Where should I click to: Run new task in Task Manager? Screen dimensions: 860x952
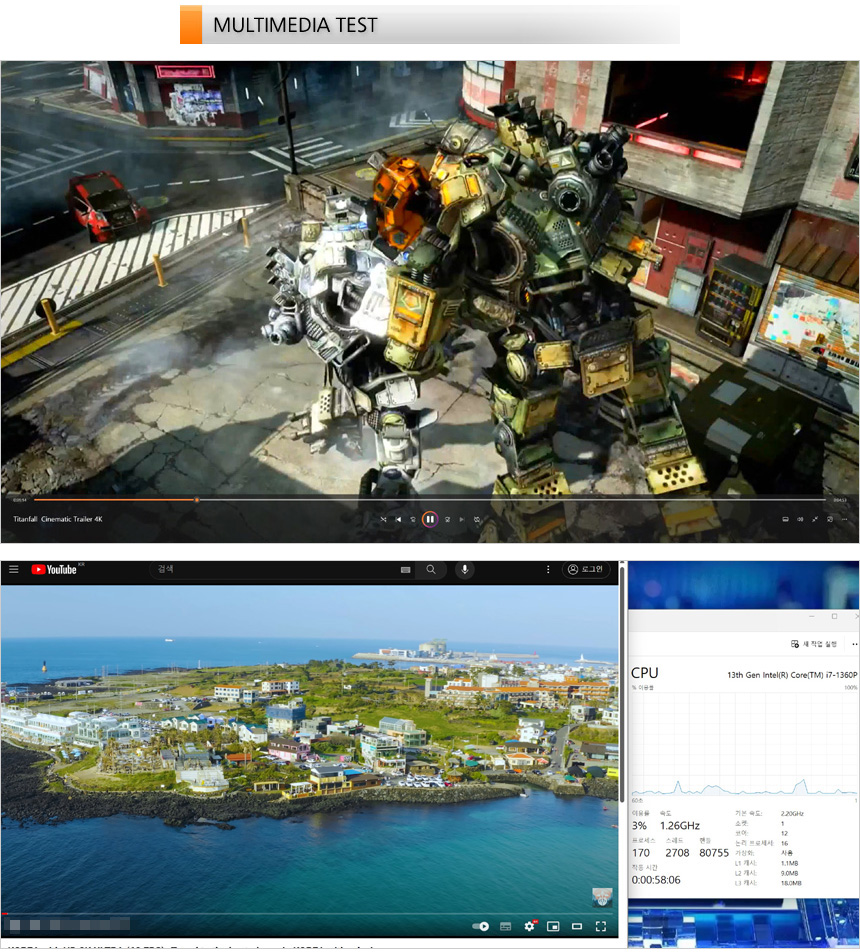(814, 644)
